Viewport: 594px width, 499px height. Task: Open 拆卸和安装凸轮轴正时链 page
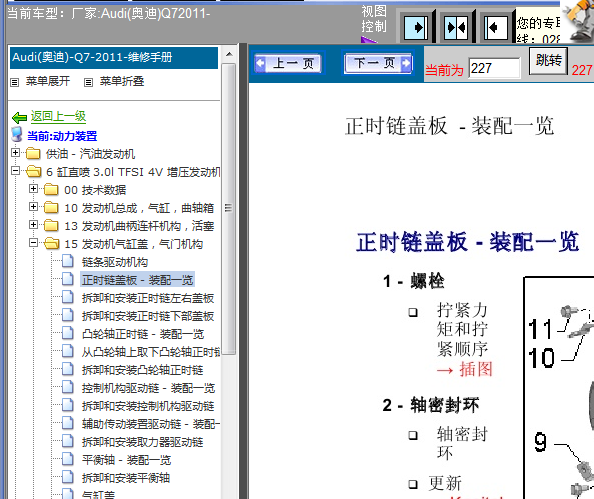click(x=143, y=370)
